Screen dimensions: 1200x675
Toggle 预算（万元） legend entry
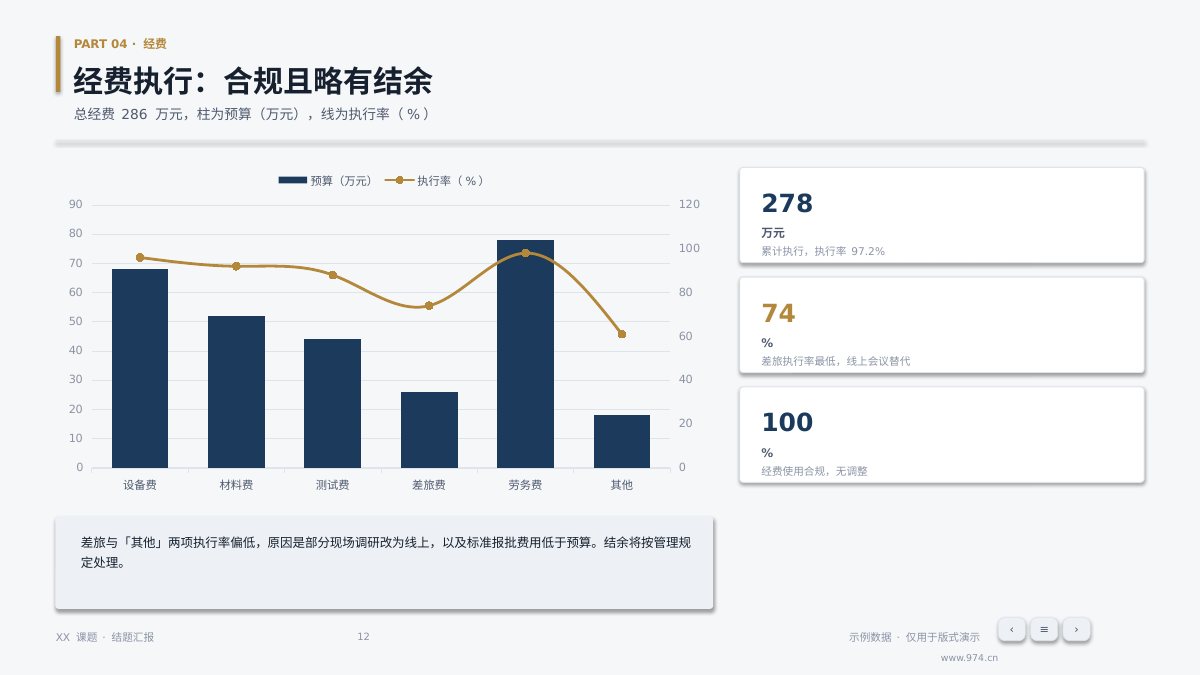tap(325, 181)
